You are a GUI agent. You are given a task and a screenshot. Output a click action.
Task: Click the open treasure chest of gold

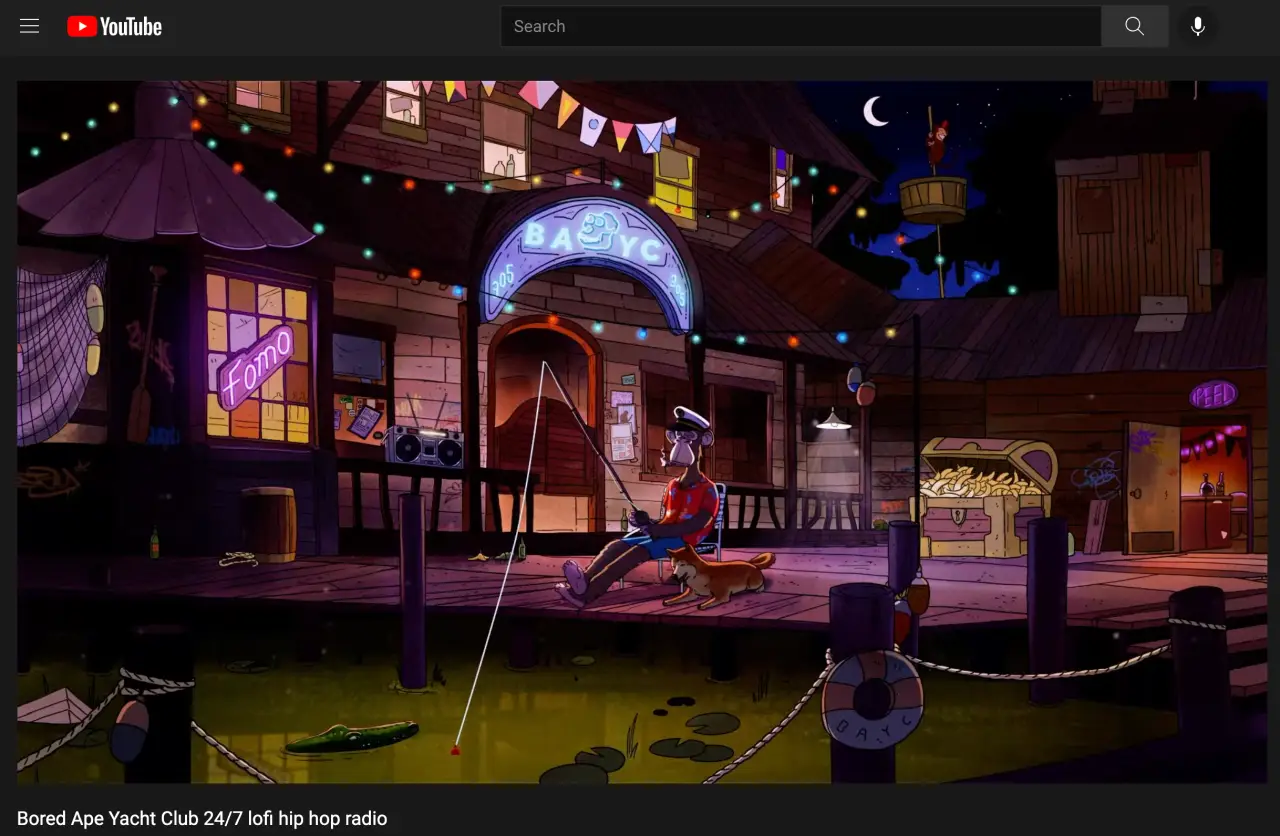coord(986,495)
